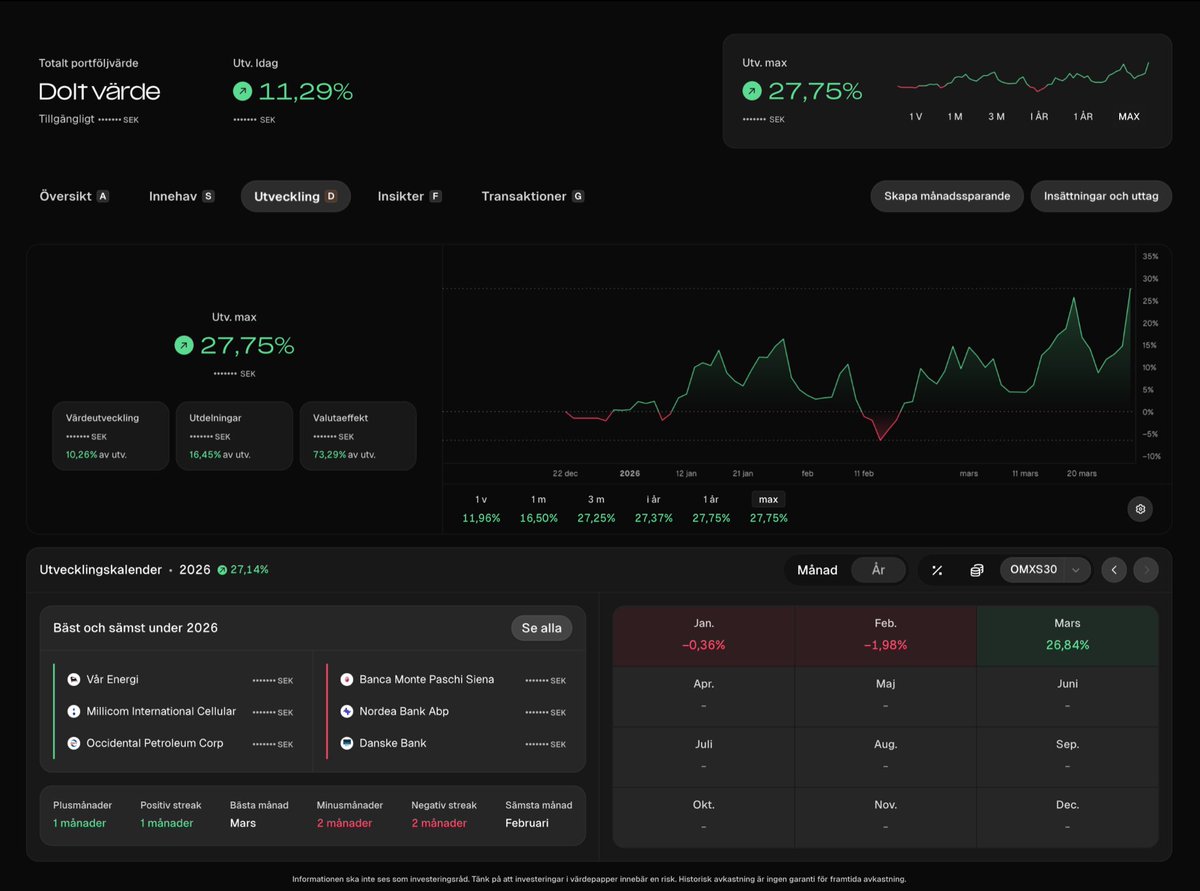Click the top mini sparkline chart
The height and width of the screenshot is (891, 1200).
click(1022, 76)
